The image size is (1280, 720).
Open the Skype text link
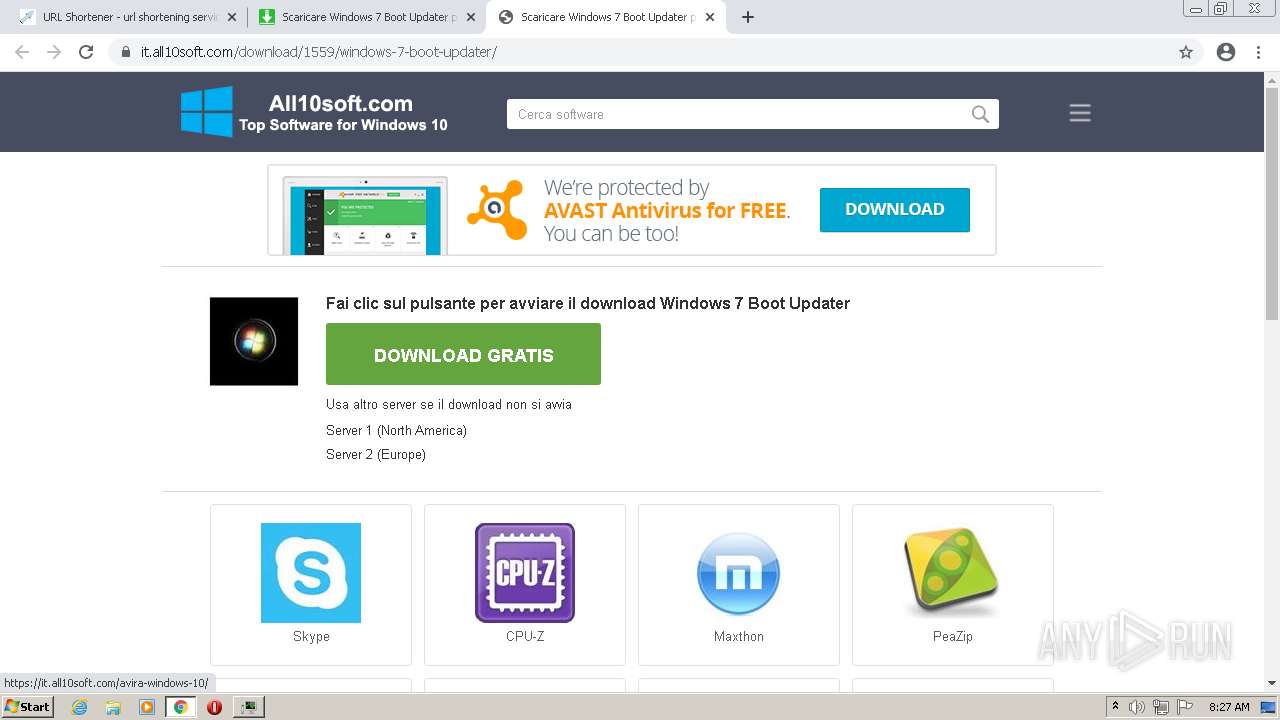pos(311,636)
